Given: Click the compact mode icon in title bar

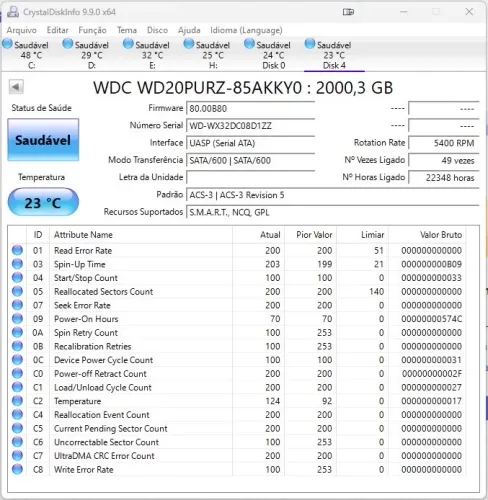Looking at the screenshot, I should click(x=348, y=12).
